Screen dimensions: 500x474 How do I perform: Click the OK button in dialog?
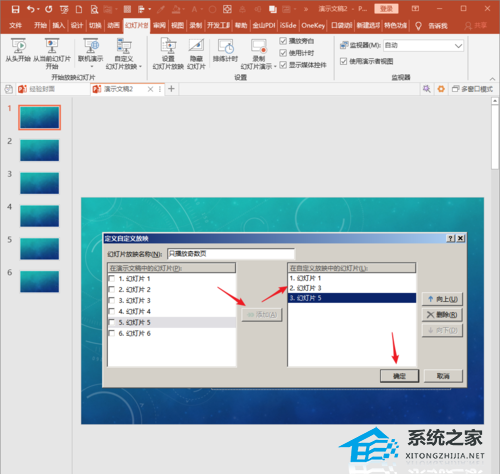click(399, 376)
